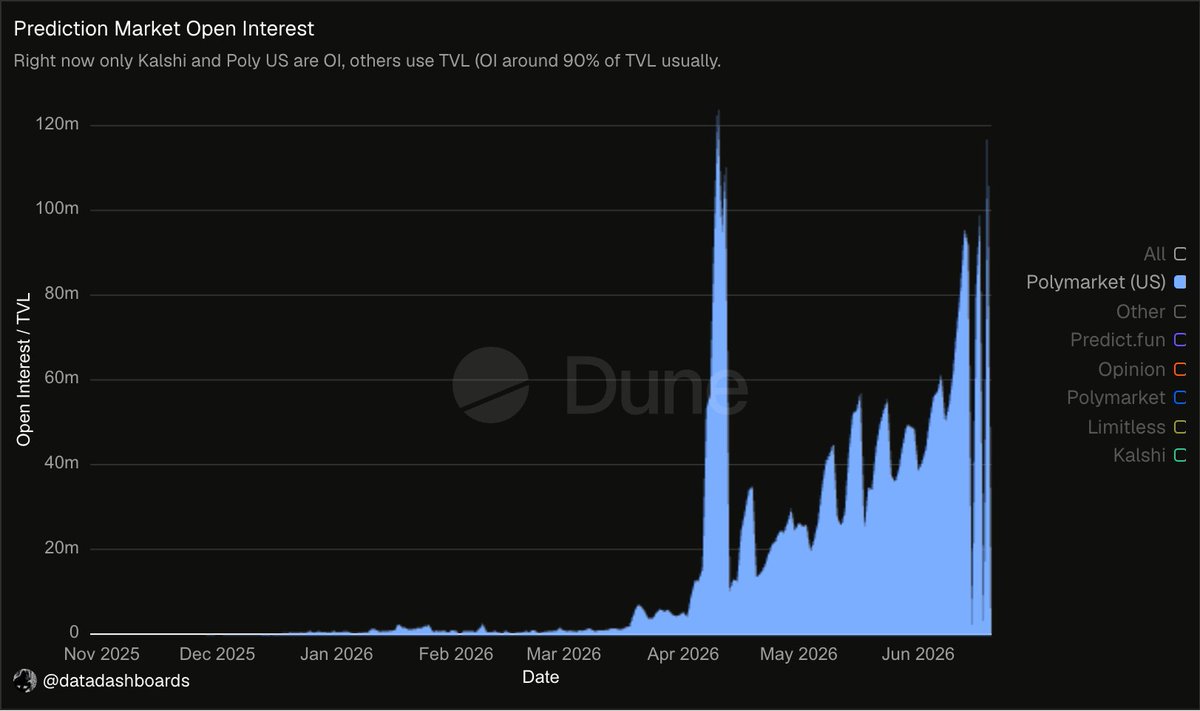
Task: Toggle the Predict.fun legend box
Action: tap(1180, 341)
